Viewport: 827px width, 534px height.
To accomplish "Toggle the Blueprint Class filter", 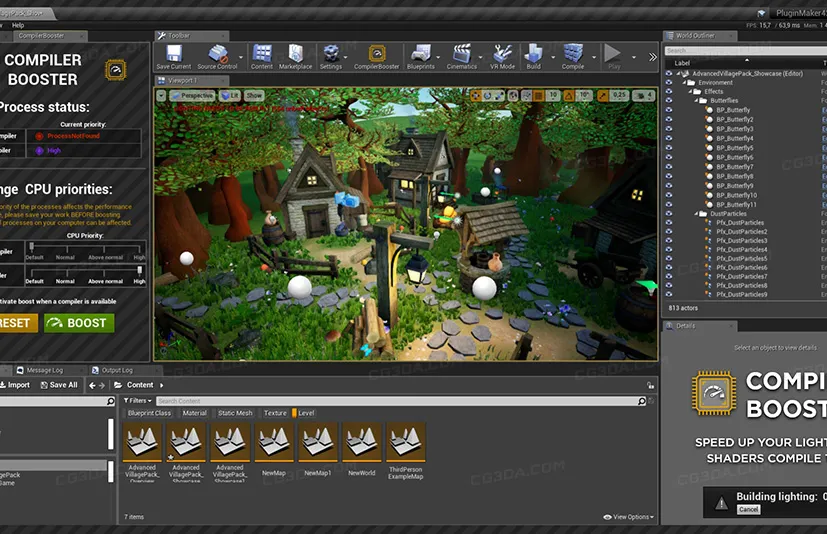I will tap(149, 413).
